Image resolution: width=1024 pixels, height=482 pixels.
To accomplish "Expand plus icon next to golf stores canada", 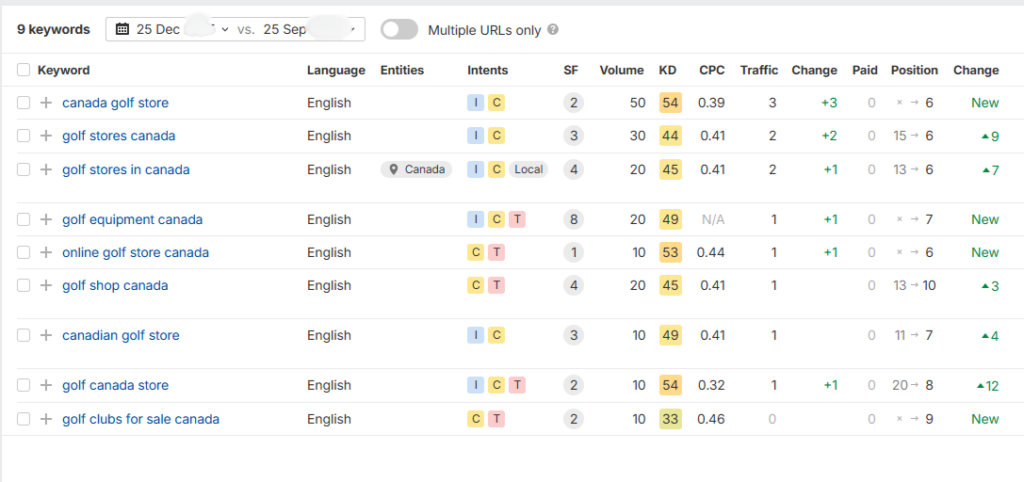I will [x=45, y=136].
